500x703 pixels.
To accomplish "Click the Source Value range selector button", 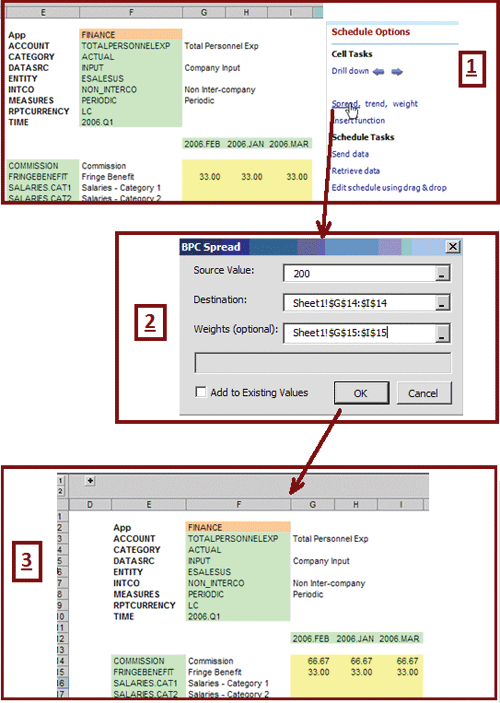I will (x=442, y=273).
